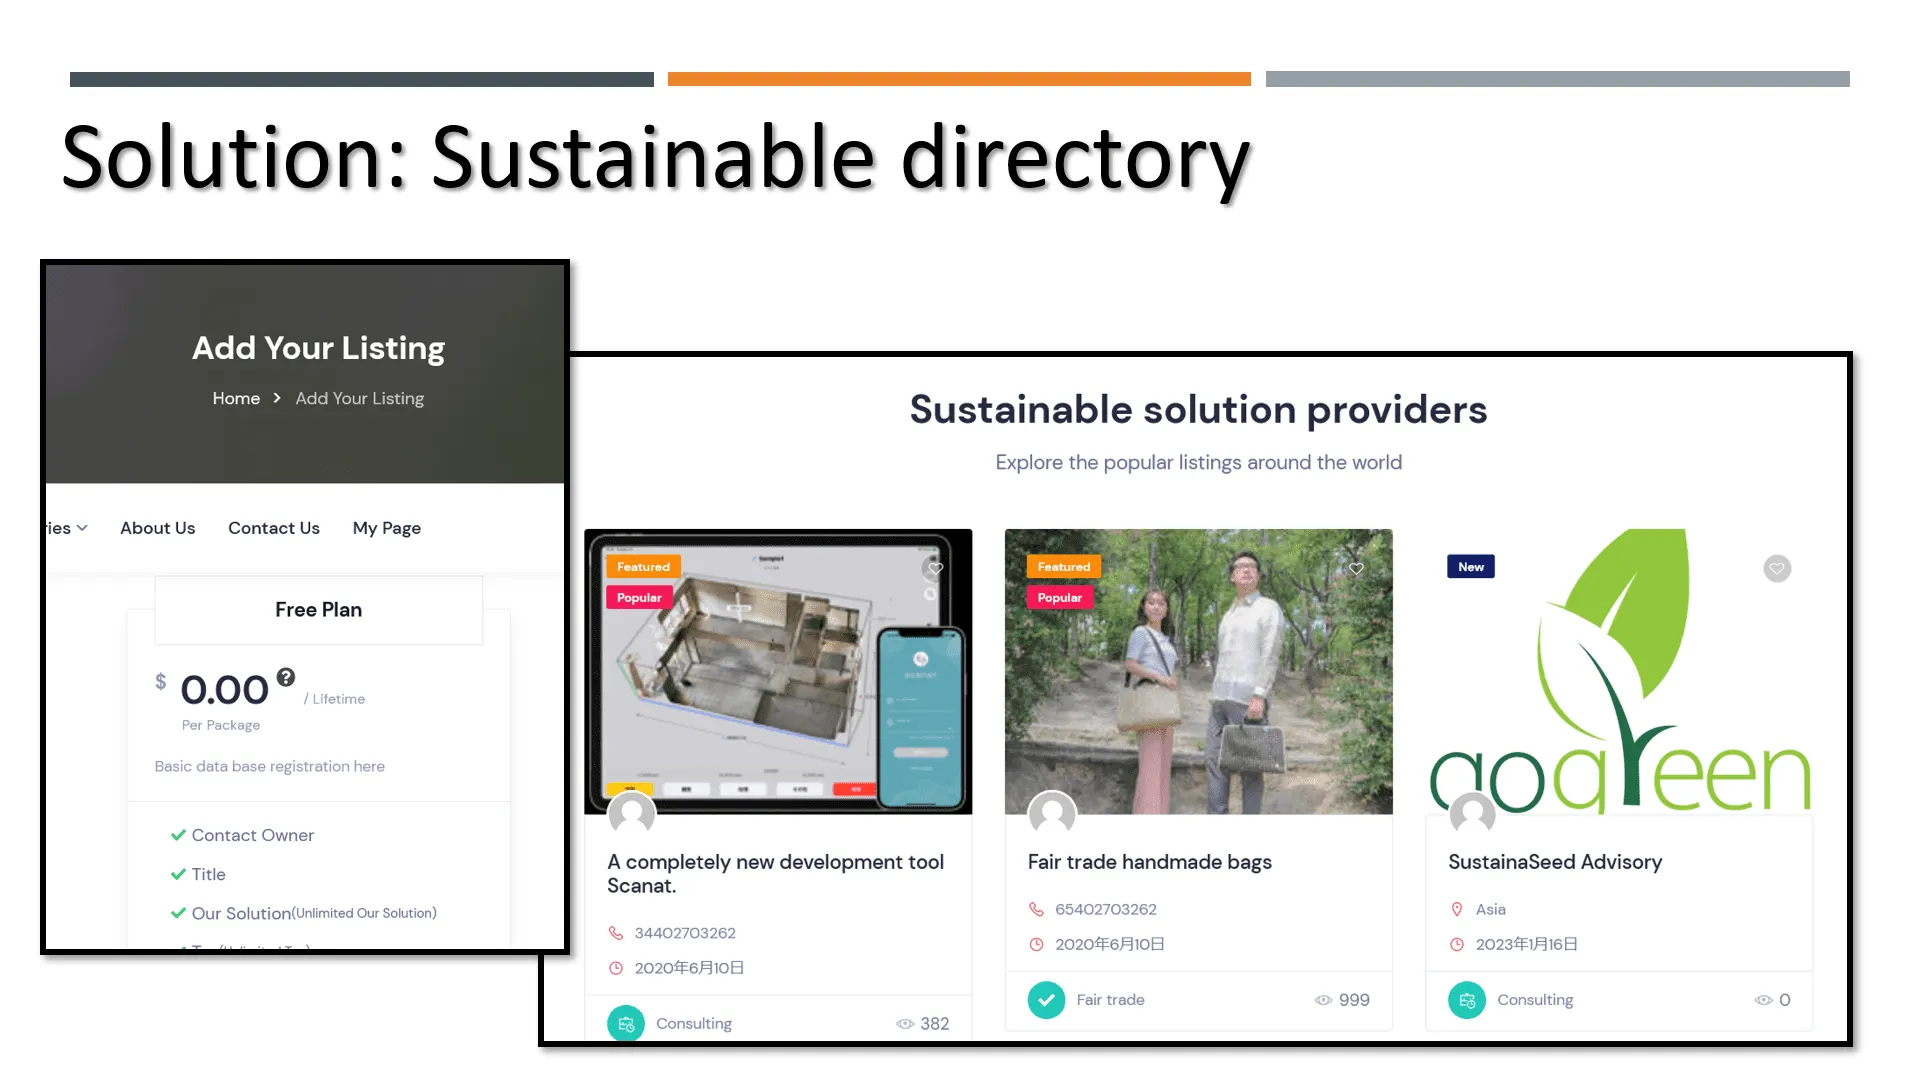The image size is (1920, 1080).
Task: Click the breadcrumb chevron after Home
Action: point(277,398)
